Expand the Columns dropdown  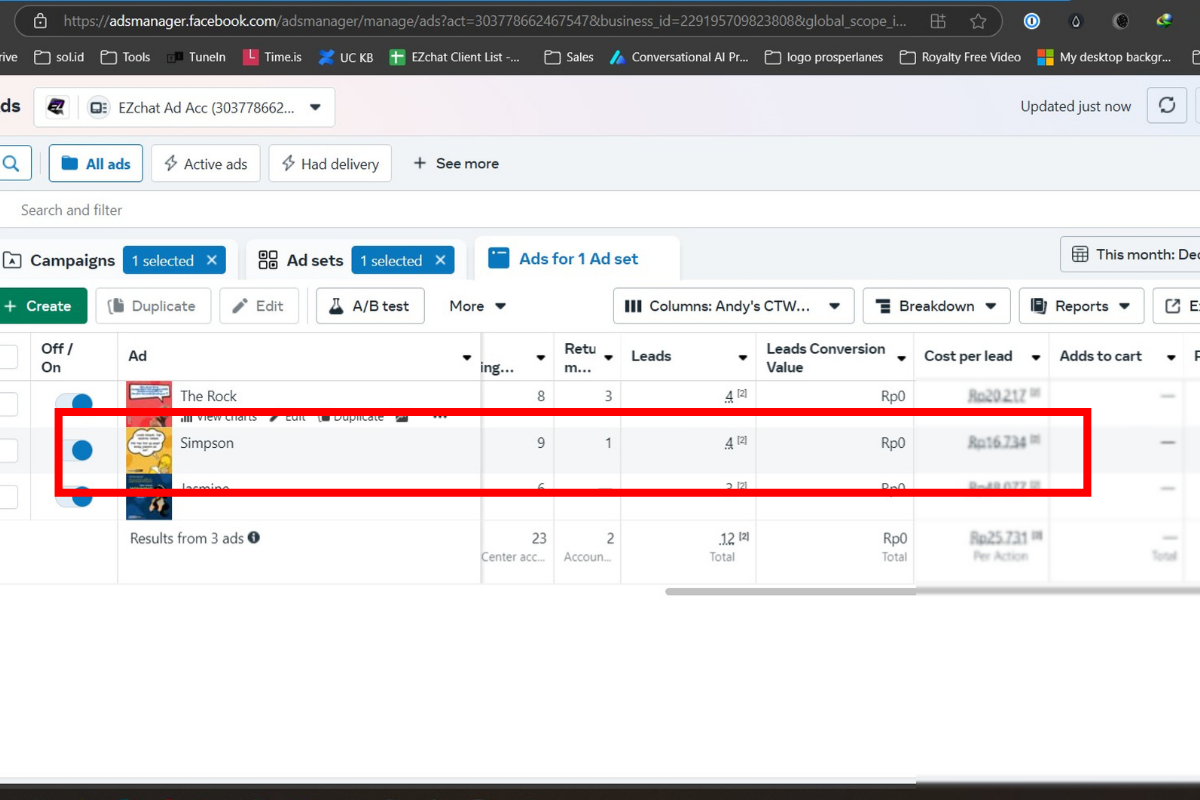tap(733, 306)
